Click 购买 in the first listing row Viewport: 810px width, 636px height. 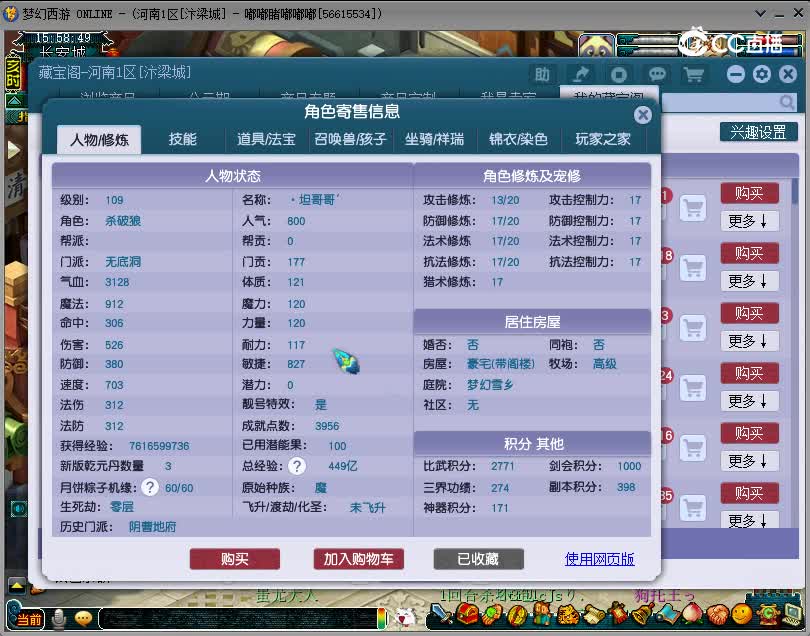click(750, 193)
